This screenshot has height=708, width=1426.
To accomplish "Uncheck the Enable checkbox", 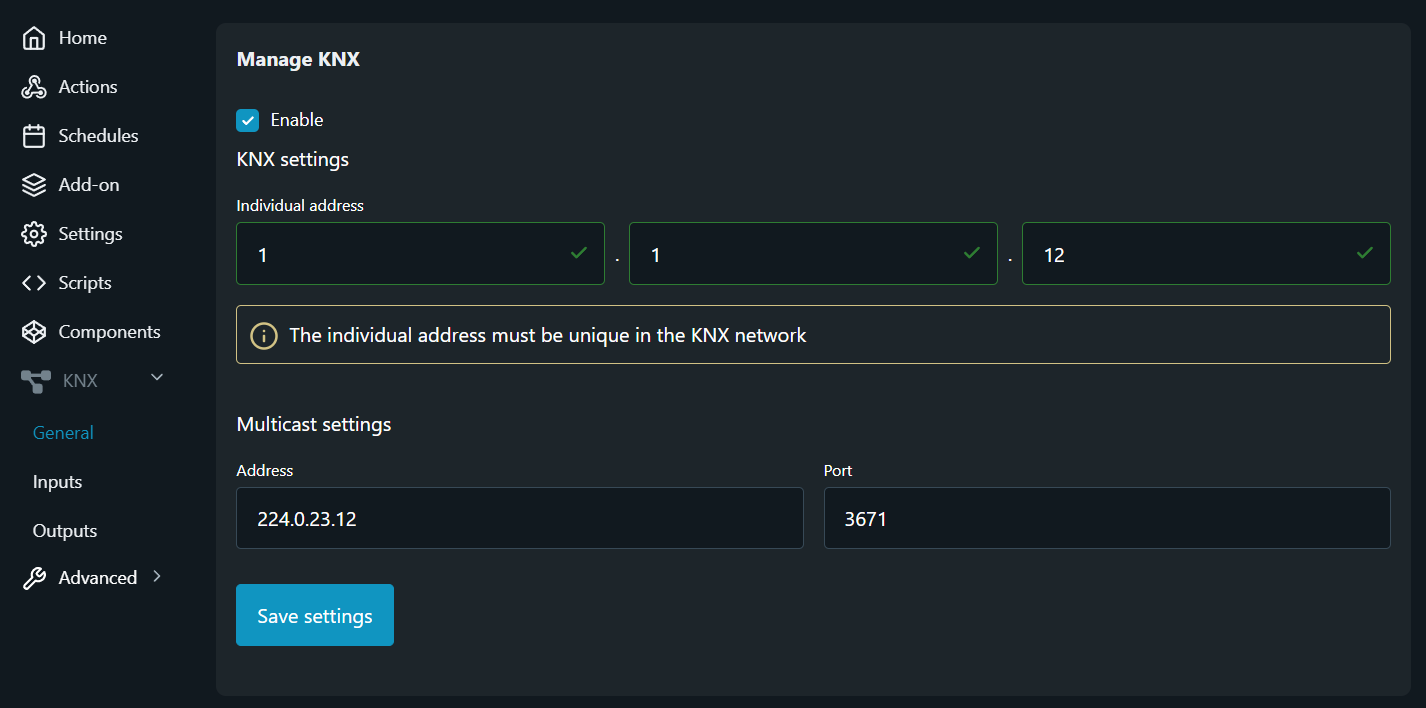I will click(248, 120).
